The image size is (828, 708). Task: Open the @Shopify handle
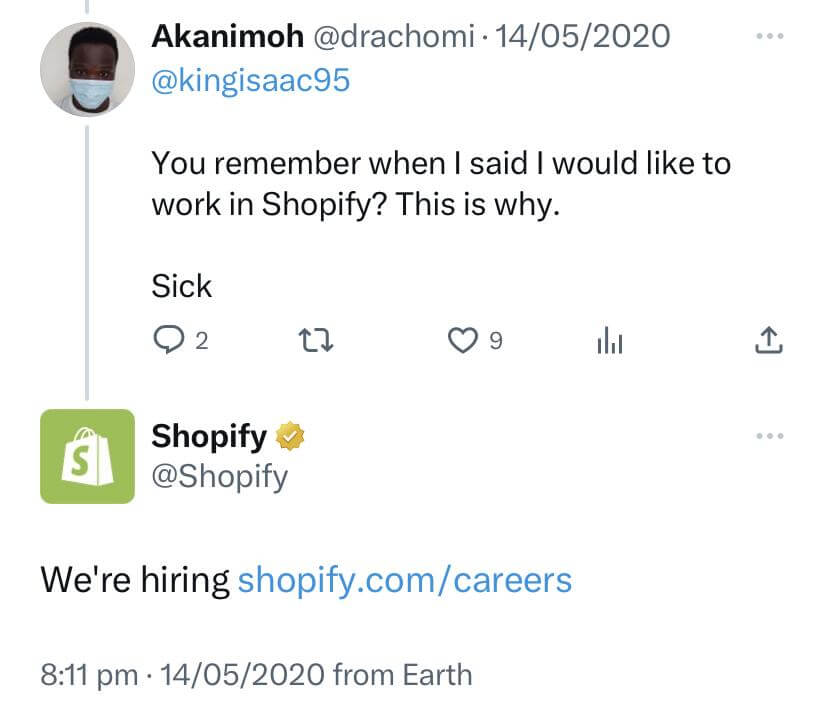coord(219,476)
